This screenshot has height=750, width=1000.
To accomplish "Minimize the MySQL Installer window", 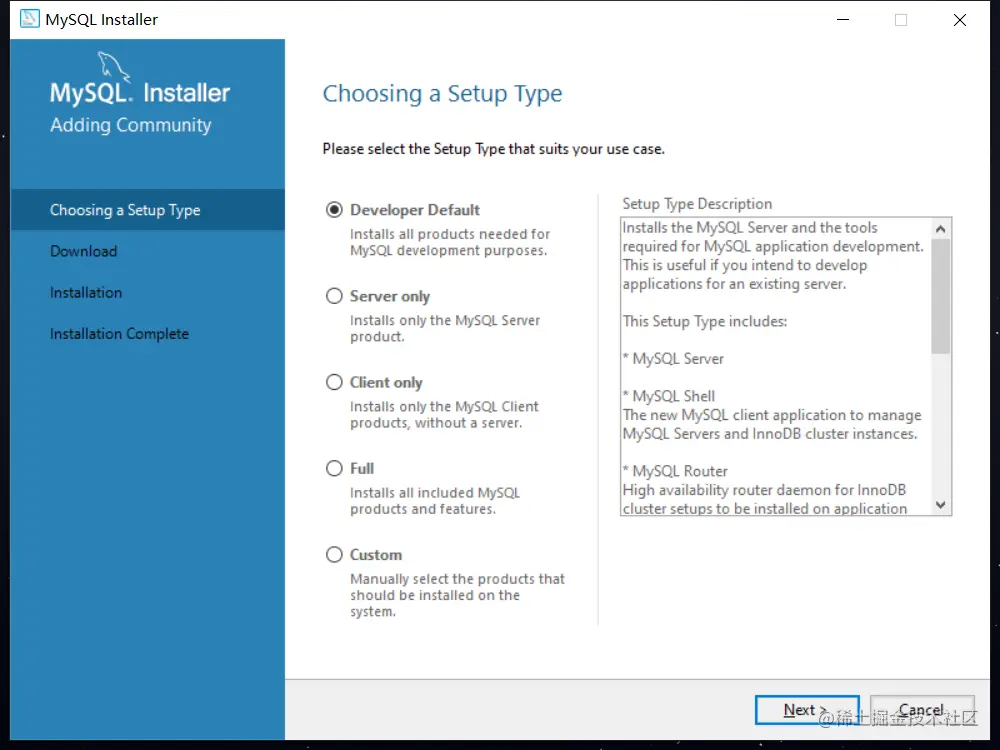I will pyautogui.click(x=843, y=20).
